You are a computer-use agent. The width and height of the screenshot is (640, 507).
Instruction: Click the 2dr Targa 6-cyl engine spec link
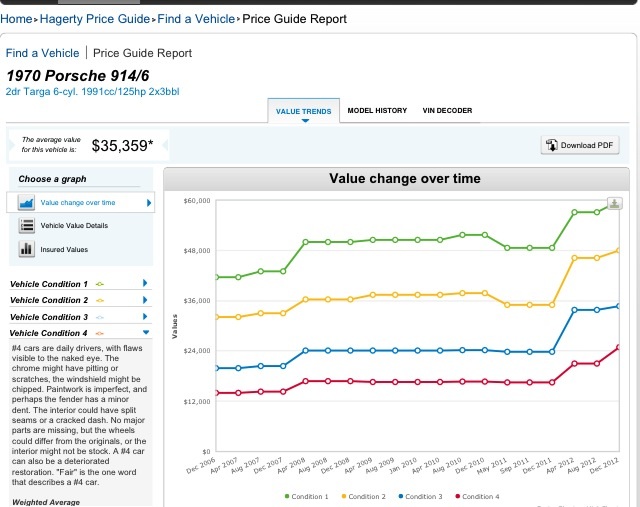93,91
